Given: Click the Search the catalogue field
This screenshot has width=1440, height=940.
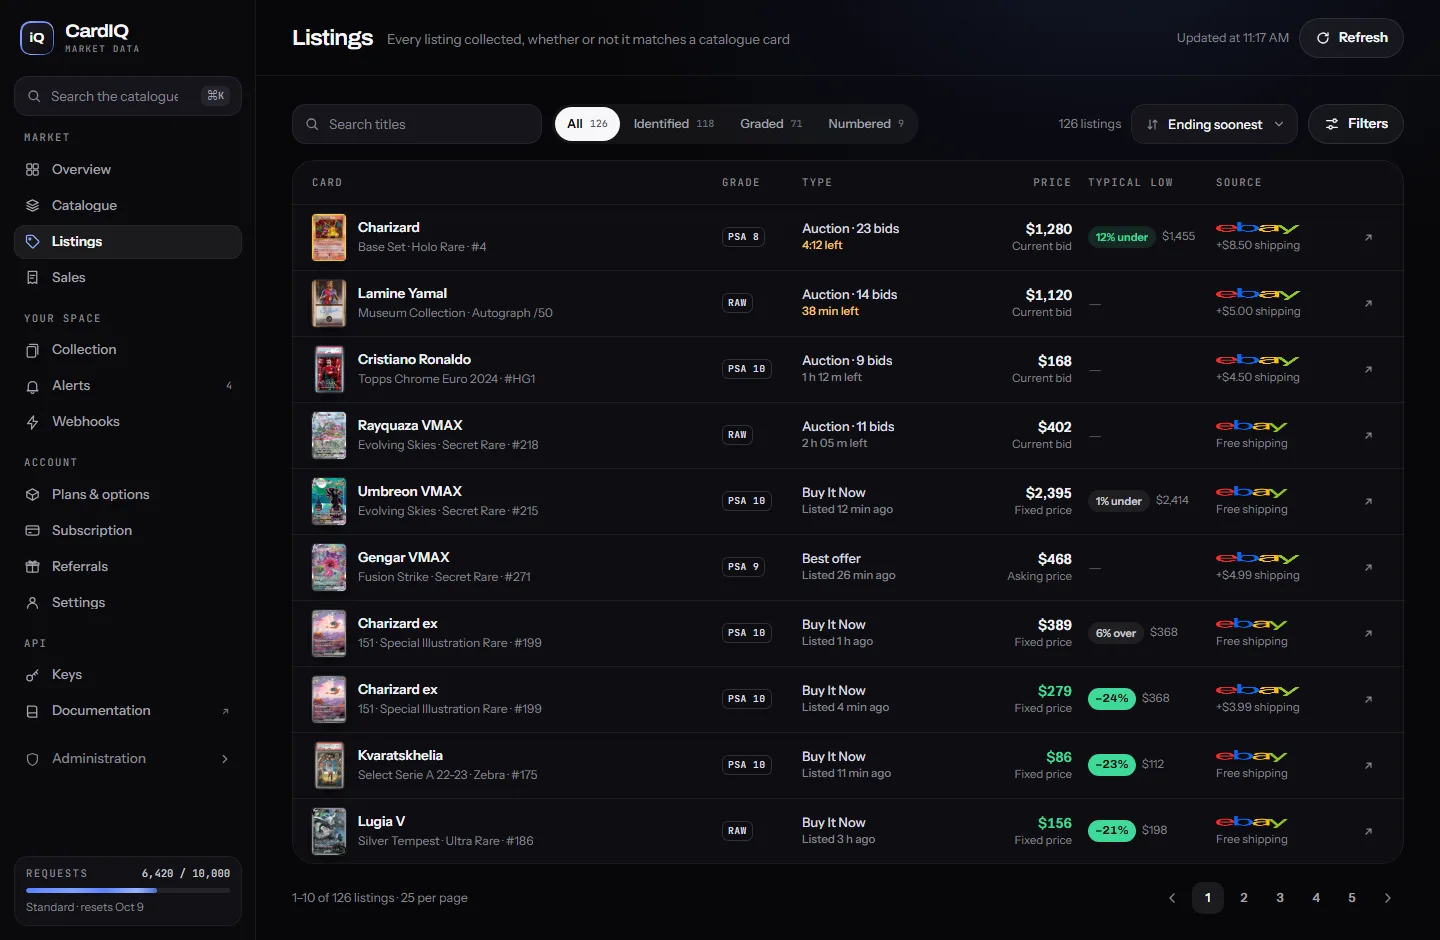Looking at the screenshot, I should [x=128, y=96].
